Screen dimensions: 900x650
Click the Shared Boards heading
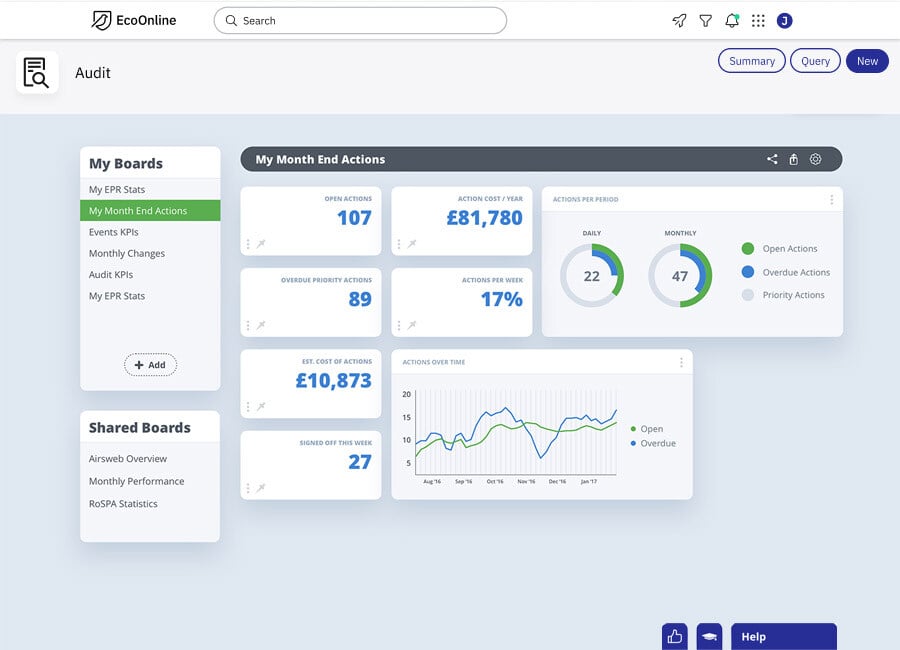click(139, 428)
